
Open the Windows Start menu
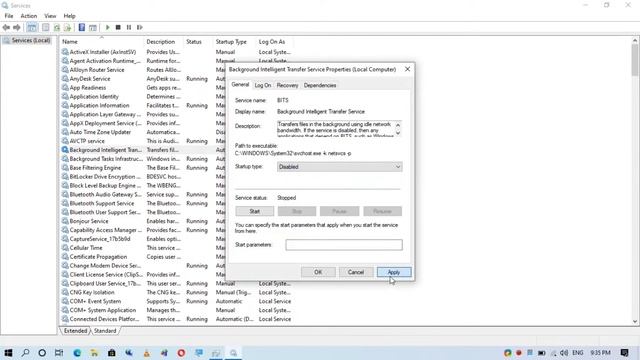coord(8,353)
